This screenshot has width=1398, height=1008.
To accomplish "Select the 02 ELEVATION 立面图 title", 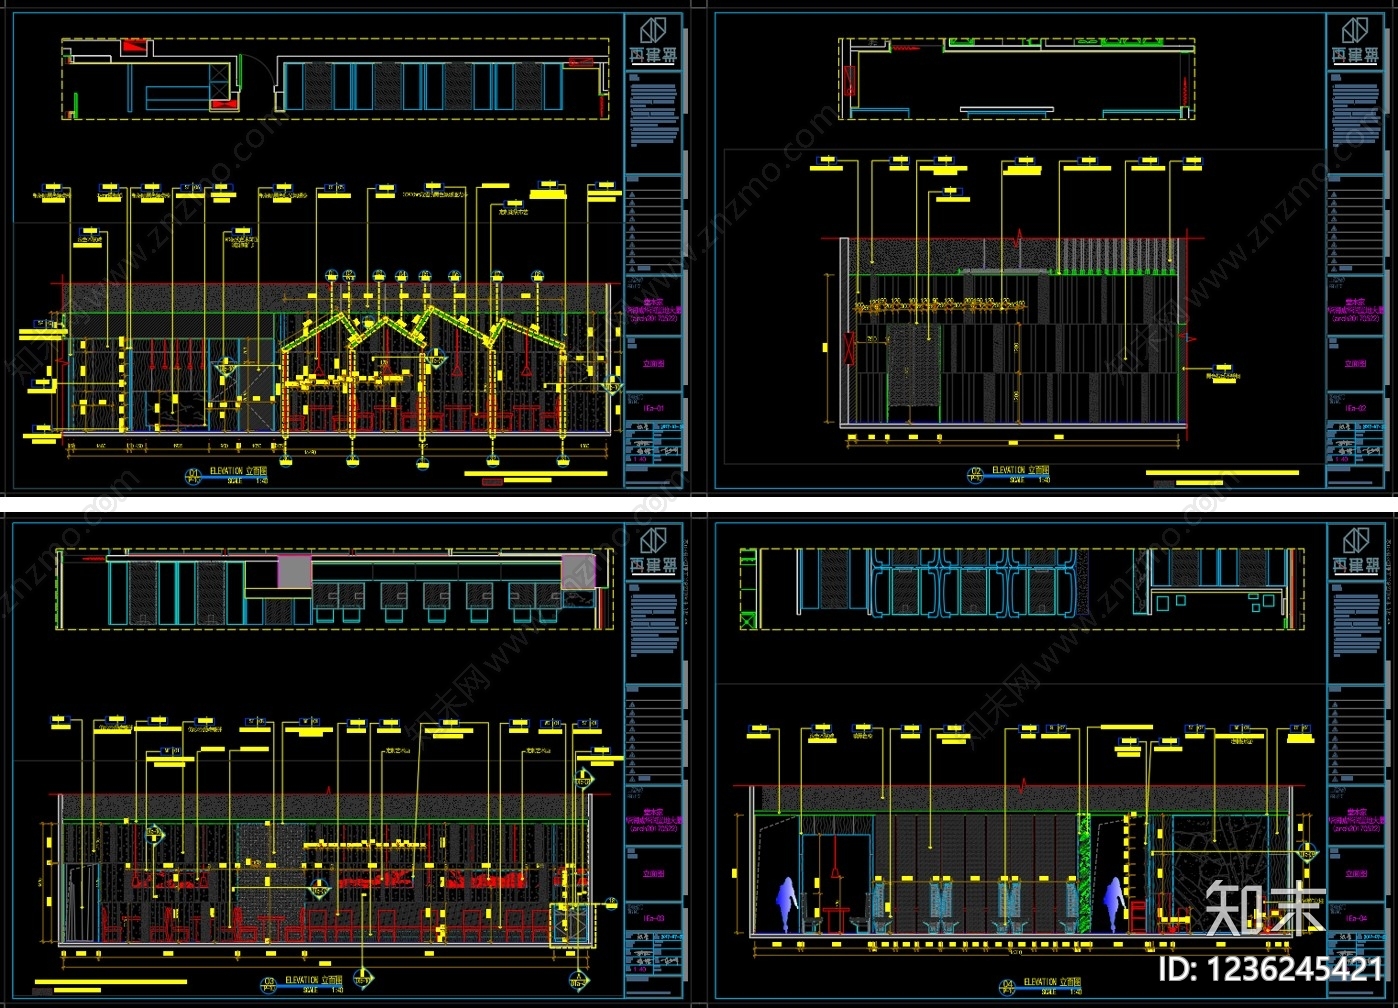I will (x=1009, y=474).
